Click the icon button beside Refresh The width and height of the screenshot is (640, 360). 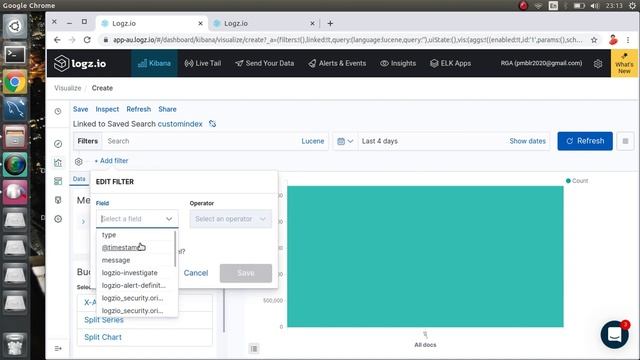[625, 141]
